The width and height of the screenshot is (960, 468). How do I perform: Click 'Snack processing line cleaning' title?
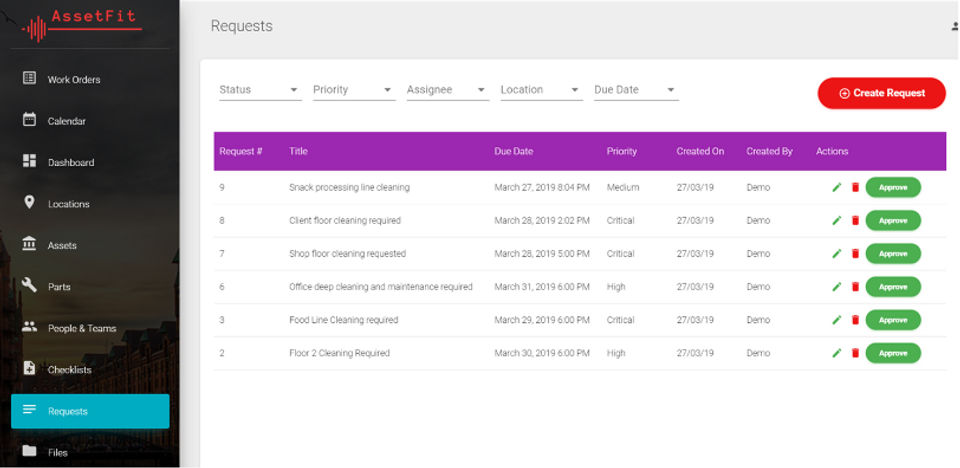[349, 187]
